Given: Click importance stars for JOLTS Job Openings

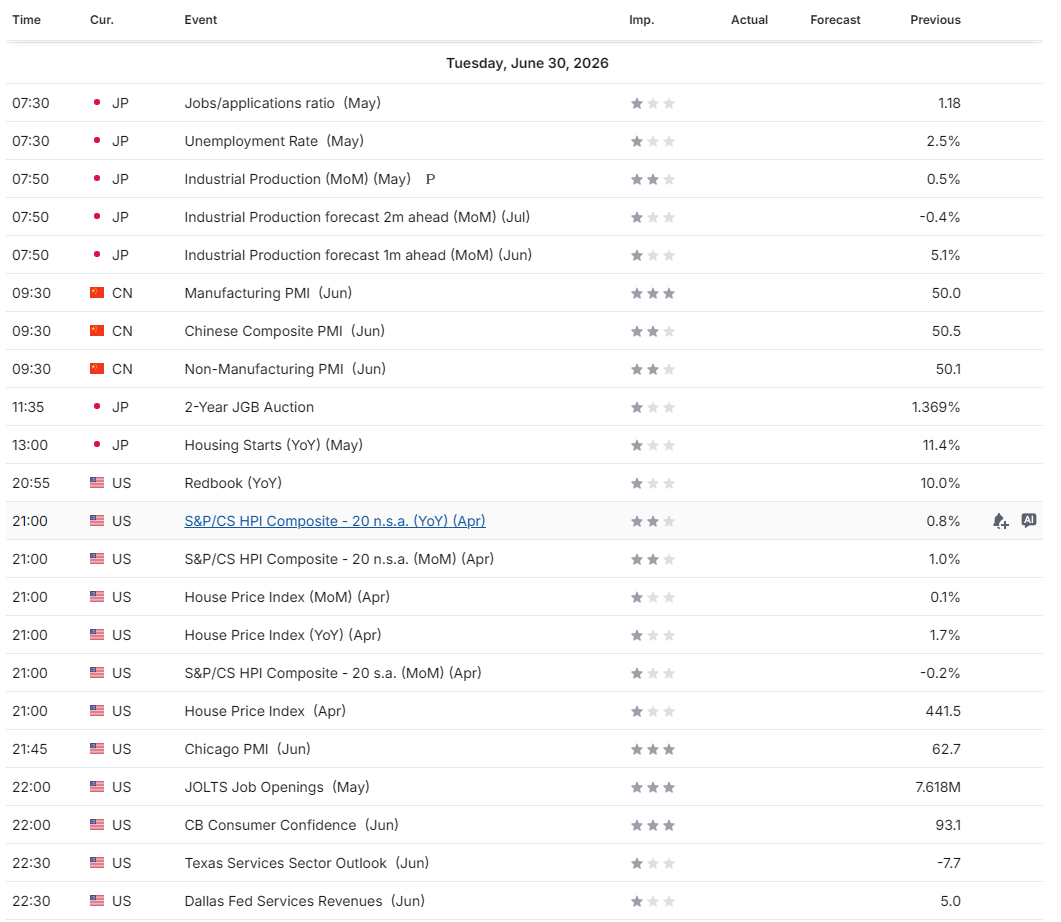Looking at the screenshot, I should coord(653,787).
